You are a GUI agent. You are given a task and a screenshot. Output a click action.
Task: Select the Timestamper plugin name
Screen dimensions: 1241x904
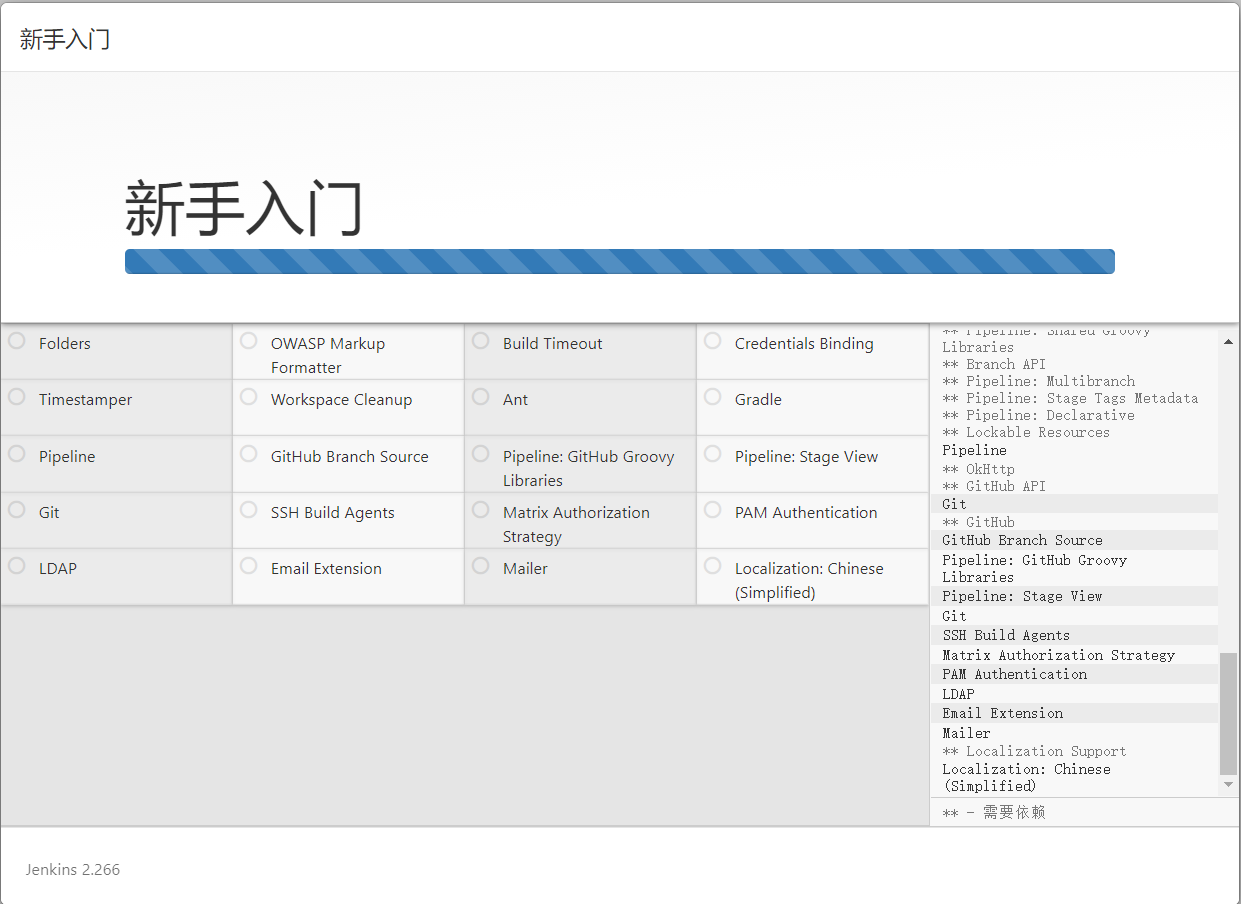[86, 400]
